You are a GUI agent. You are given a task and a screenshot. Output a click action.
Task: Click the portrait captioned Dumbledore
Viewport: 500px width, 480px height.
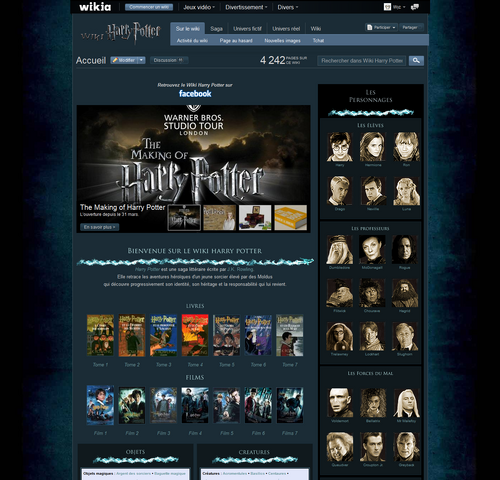(x=340, y=250)
